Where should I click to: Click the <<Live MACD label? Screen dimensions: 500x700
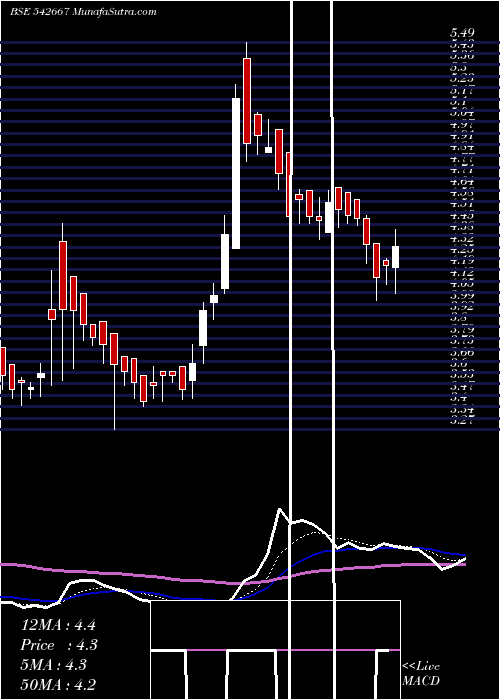421,673
